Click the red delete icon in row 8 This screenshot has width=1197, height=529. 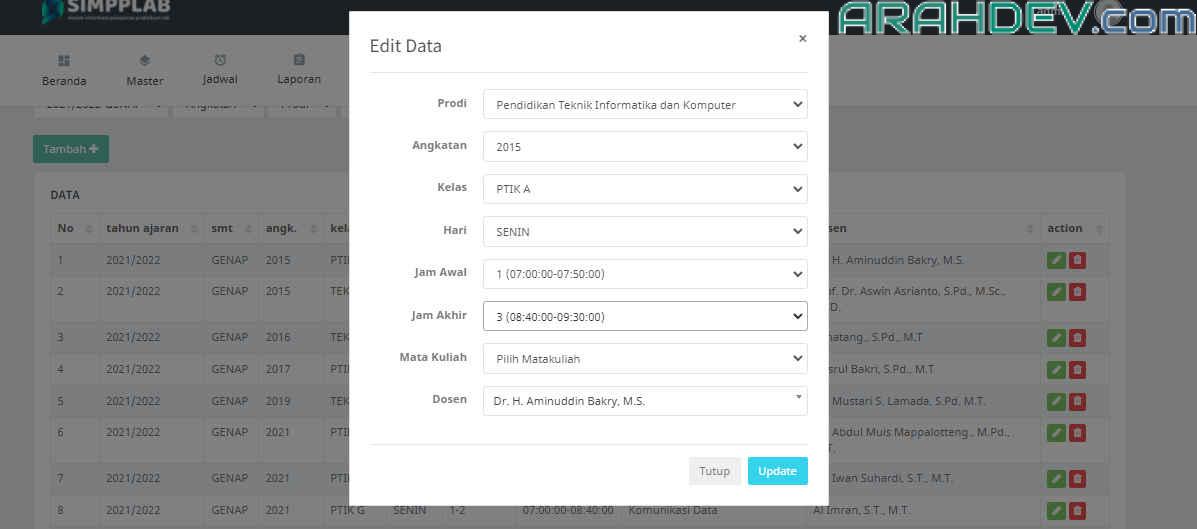1077,510
